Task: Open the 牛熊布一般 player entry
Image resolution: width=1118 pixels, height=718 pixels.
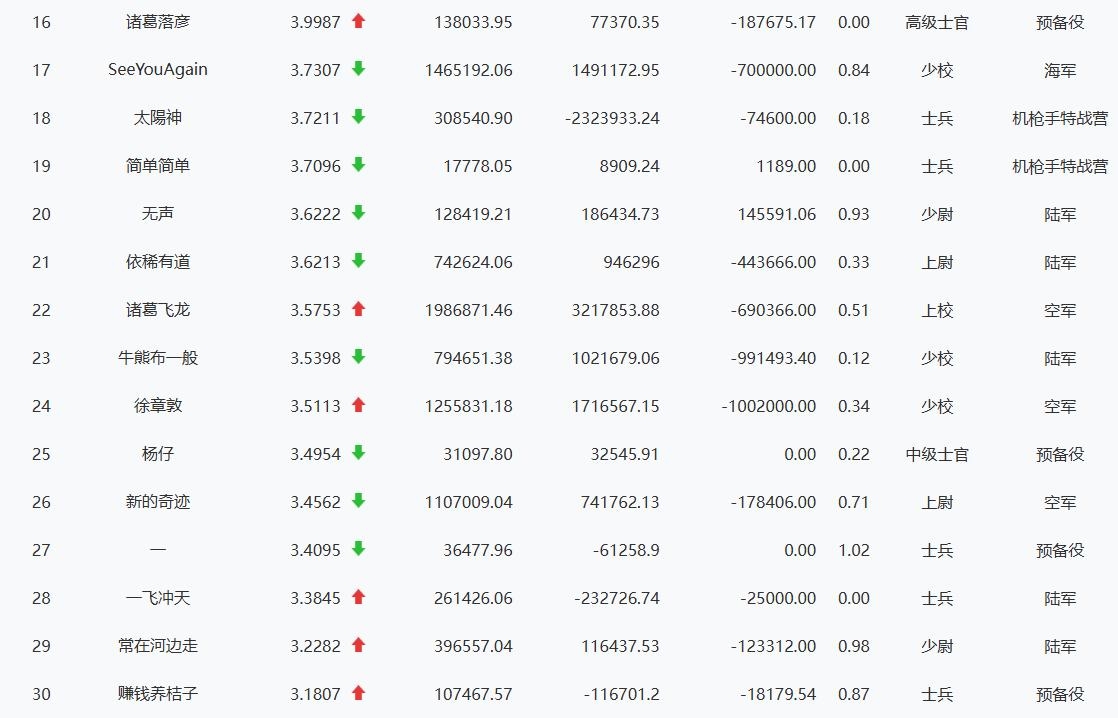Action: 158,358
